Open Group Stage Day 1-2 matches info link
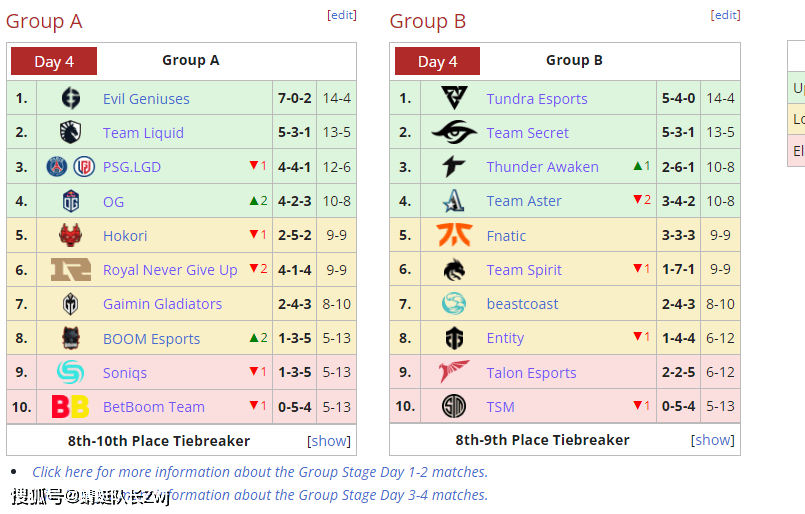This screenshot has height=514, width=805. (x=260, y=472)
